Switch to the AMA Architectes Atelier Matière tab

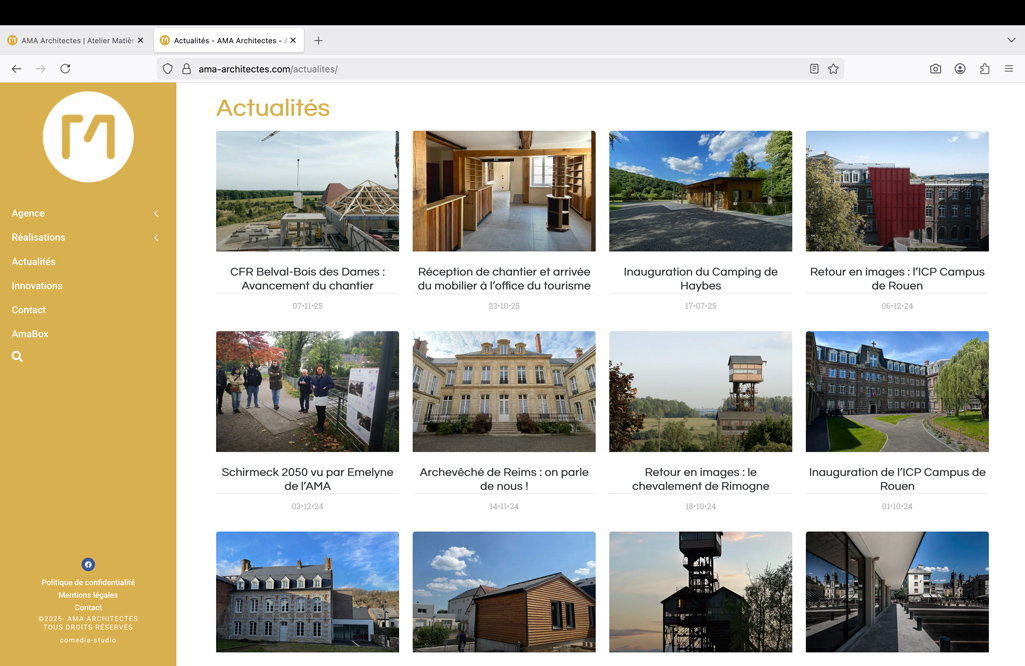tap(70, 41)
